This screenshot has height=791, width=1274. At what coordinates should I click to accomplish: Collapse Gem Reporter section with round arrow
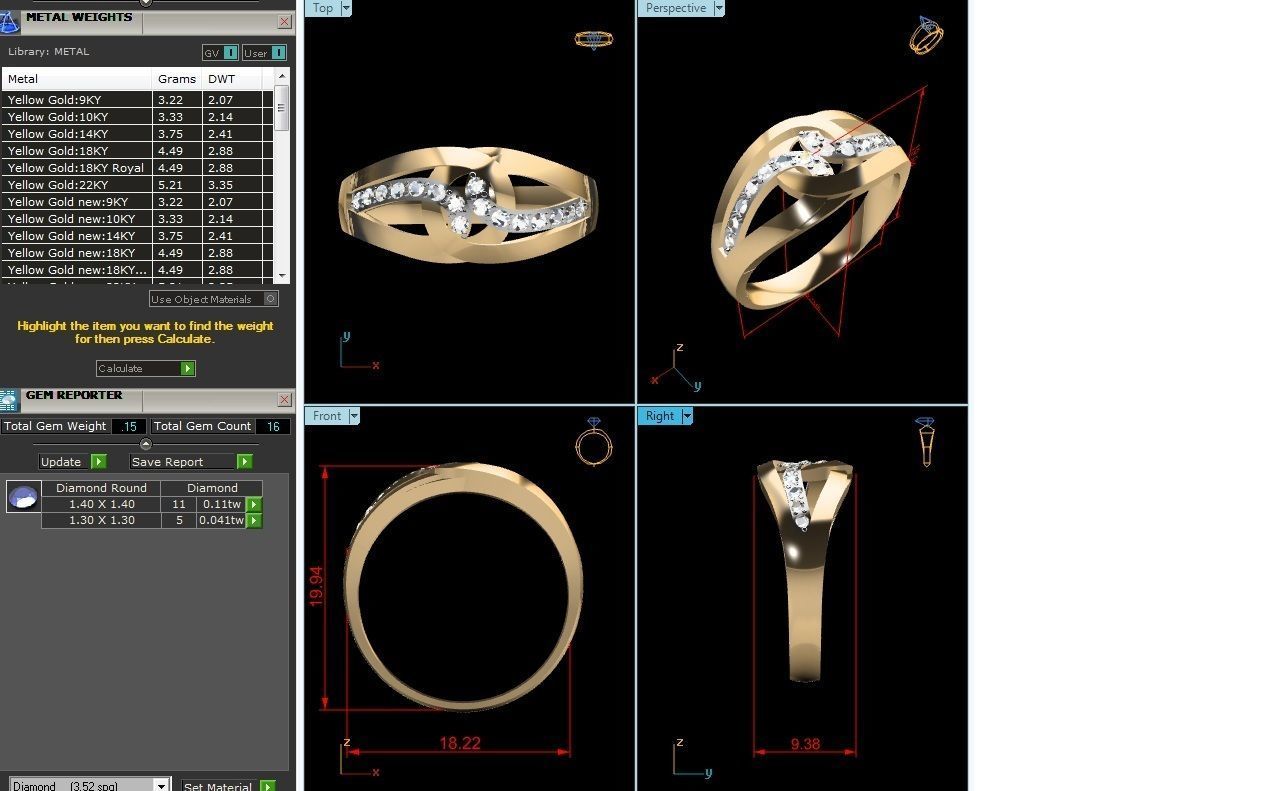point(146,444)
